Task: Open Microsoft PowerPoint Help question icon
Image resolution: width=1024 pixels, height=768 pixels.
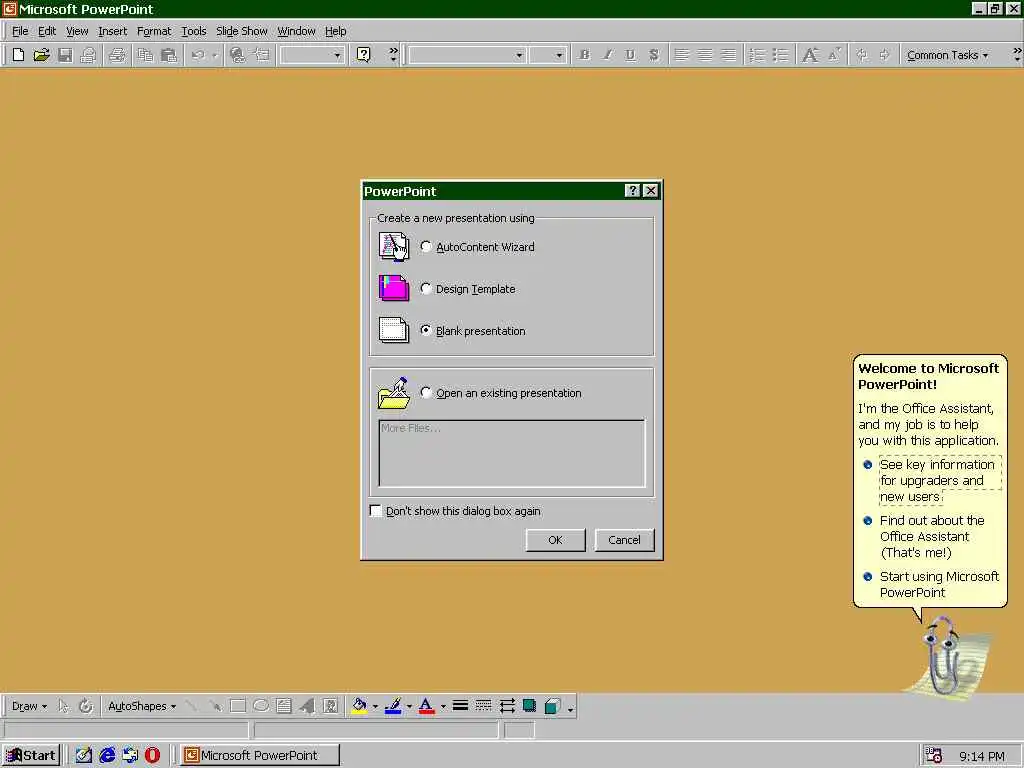Action: pos(364,55)
